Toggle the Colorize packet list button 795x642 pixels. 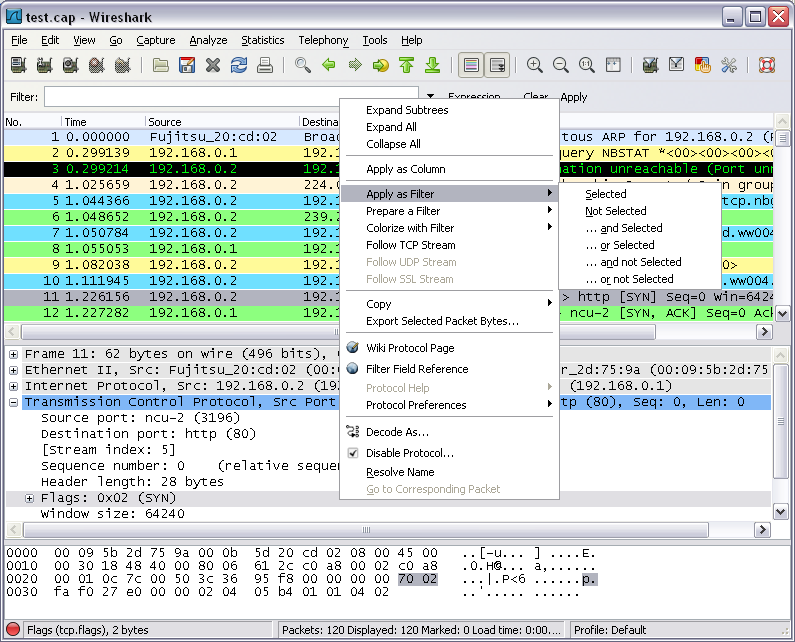[x=471, y=66]
